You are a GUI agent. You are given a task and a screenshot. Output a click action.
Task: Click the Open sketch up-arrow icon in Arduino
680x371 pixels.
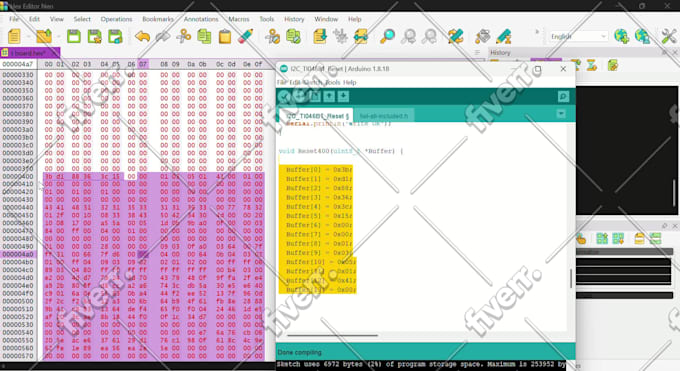tap(329, 96)
